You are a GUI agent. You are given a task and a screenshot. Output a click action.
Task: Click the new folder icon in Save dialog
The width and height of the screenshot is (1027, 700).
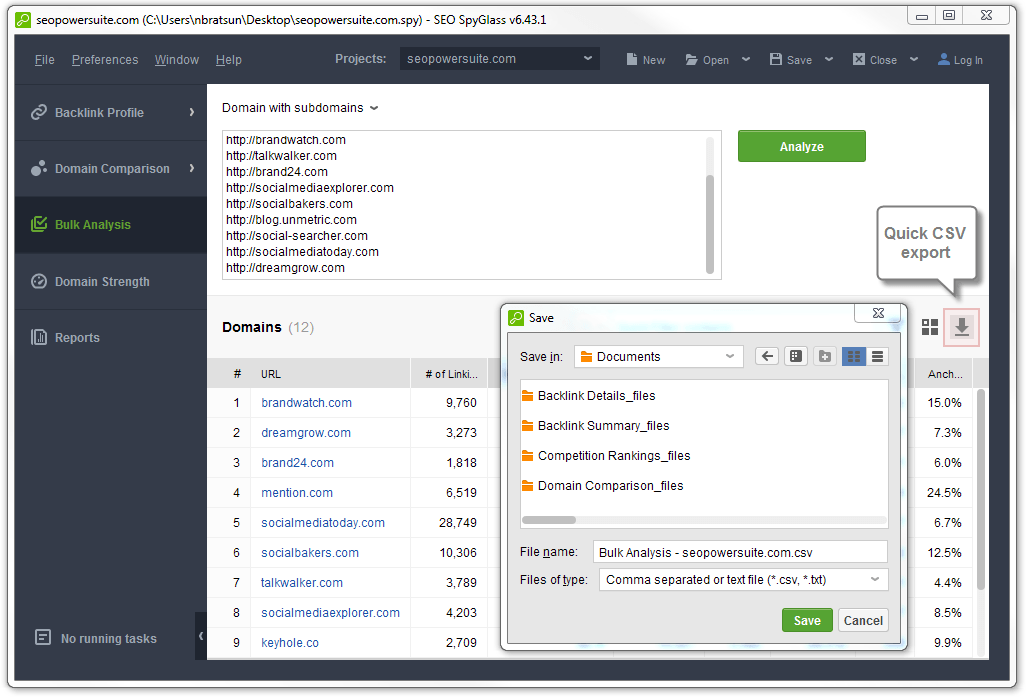tap(825, 356)
